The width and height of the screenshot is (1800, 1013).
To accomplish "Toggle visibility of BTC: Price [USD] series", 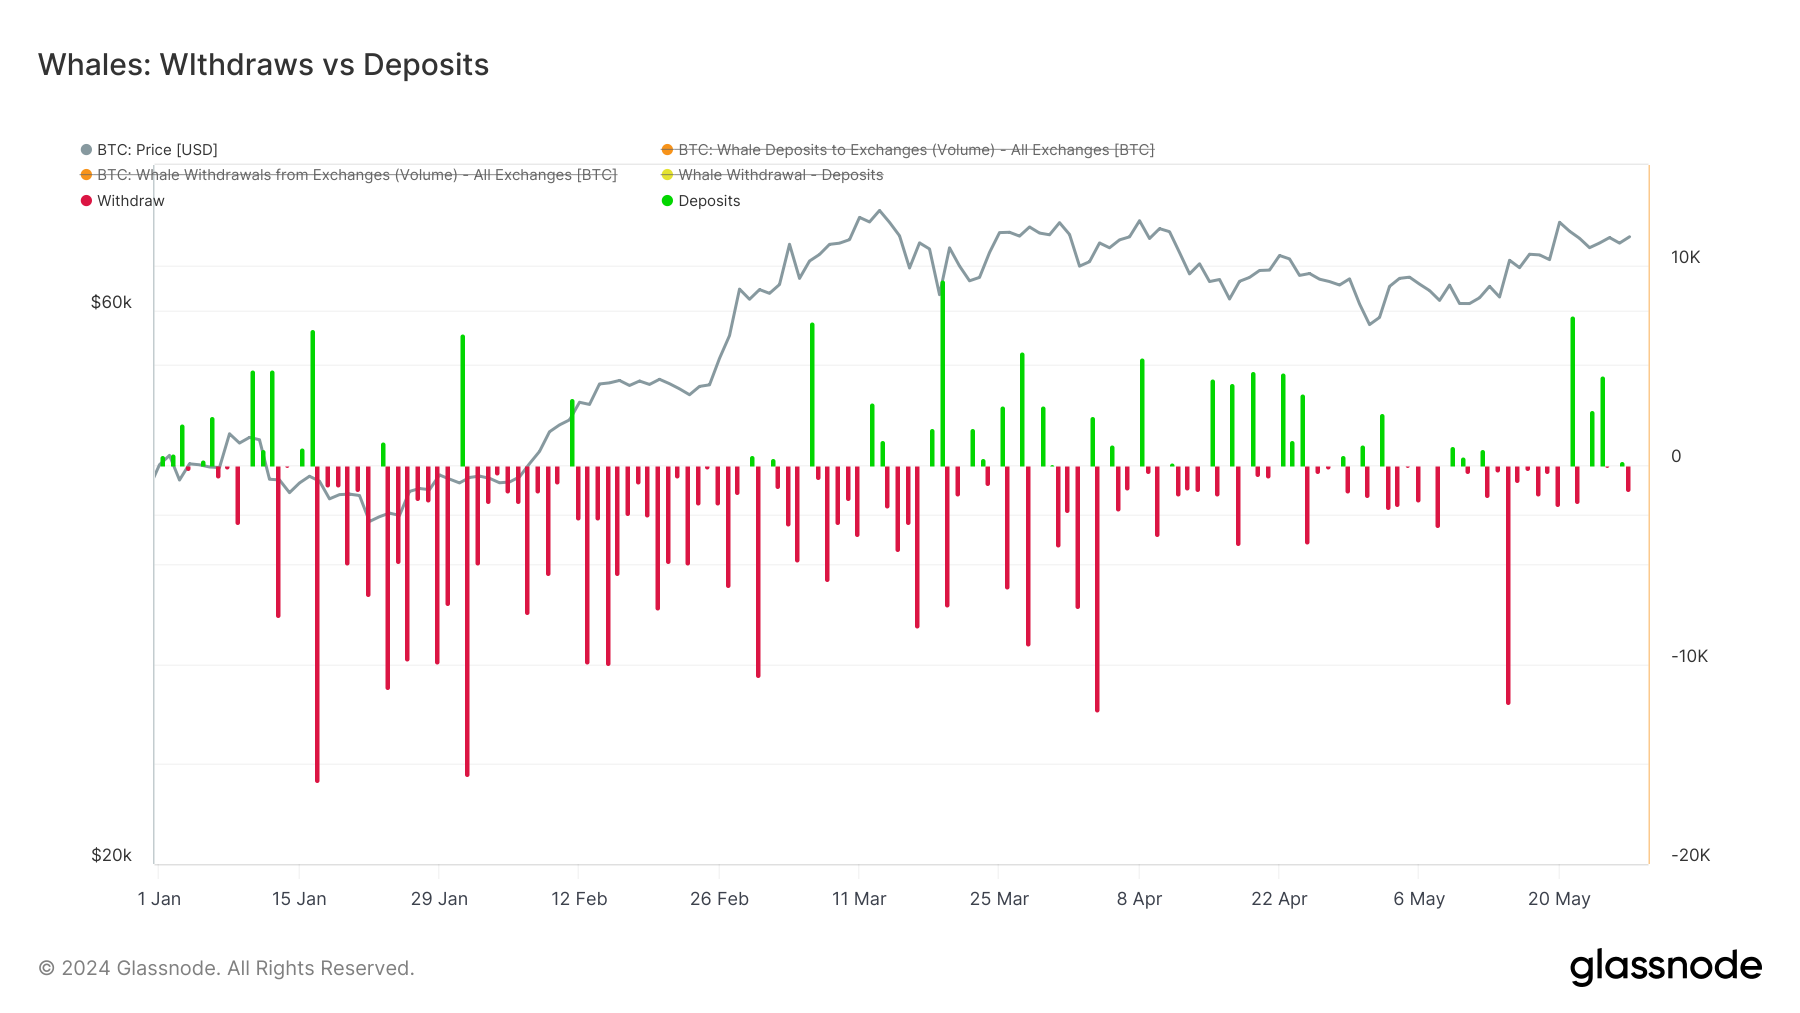I will click(155, 149).
